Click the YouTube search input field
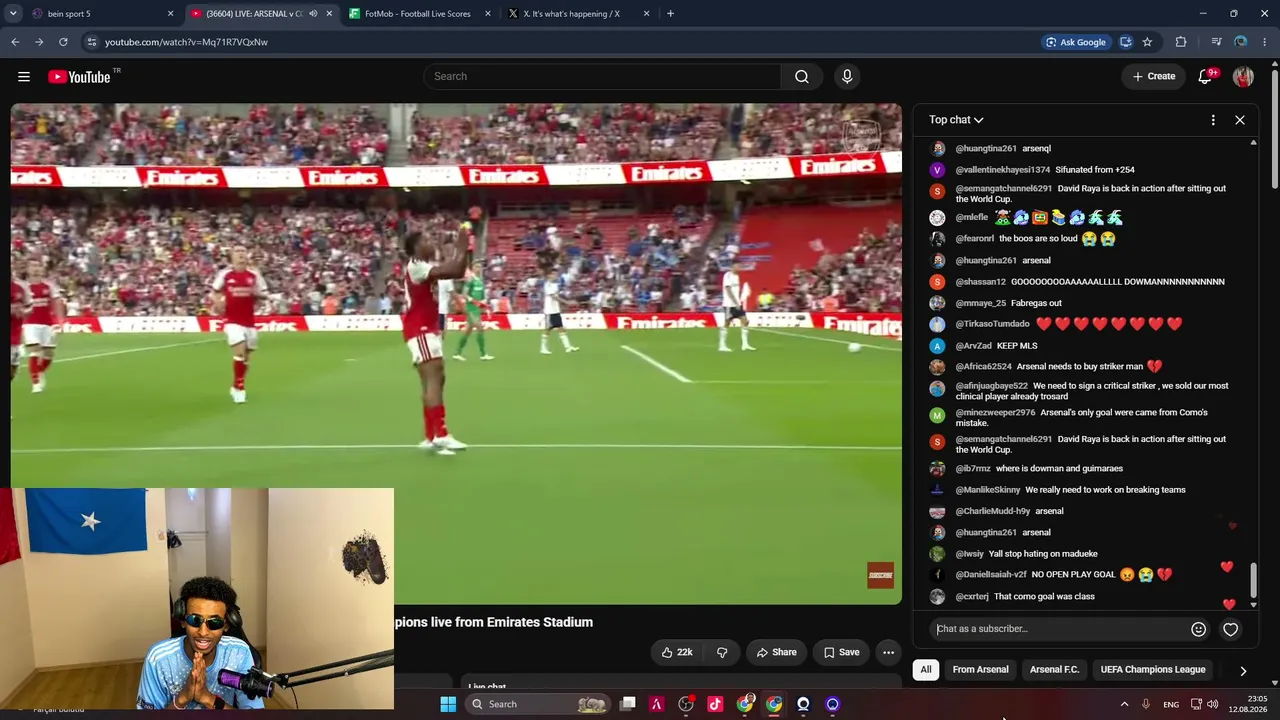The width and height of the screenshot is (1280, 720). pyautogui.click(x=602, y=76)
